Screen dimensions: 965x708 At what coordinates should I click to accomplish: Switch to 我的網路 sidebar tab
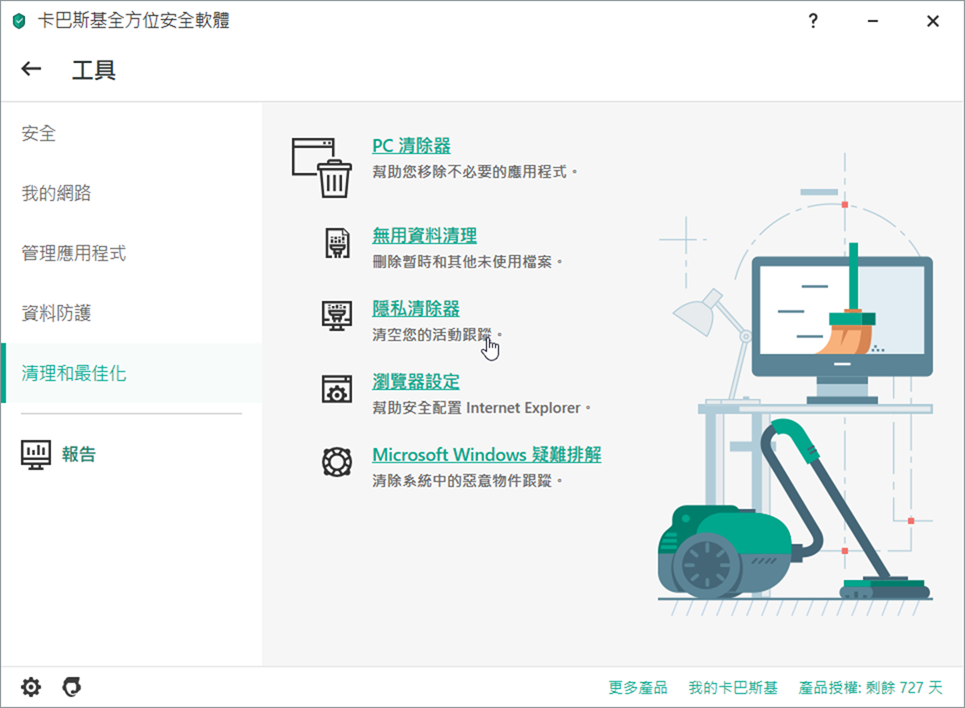56,193
